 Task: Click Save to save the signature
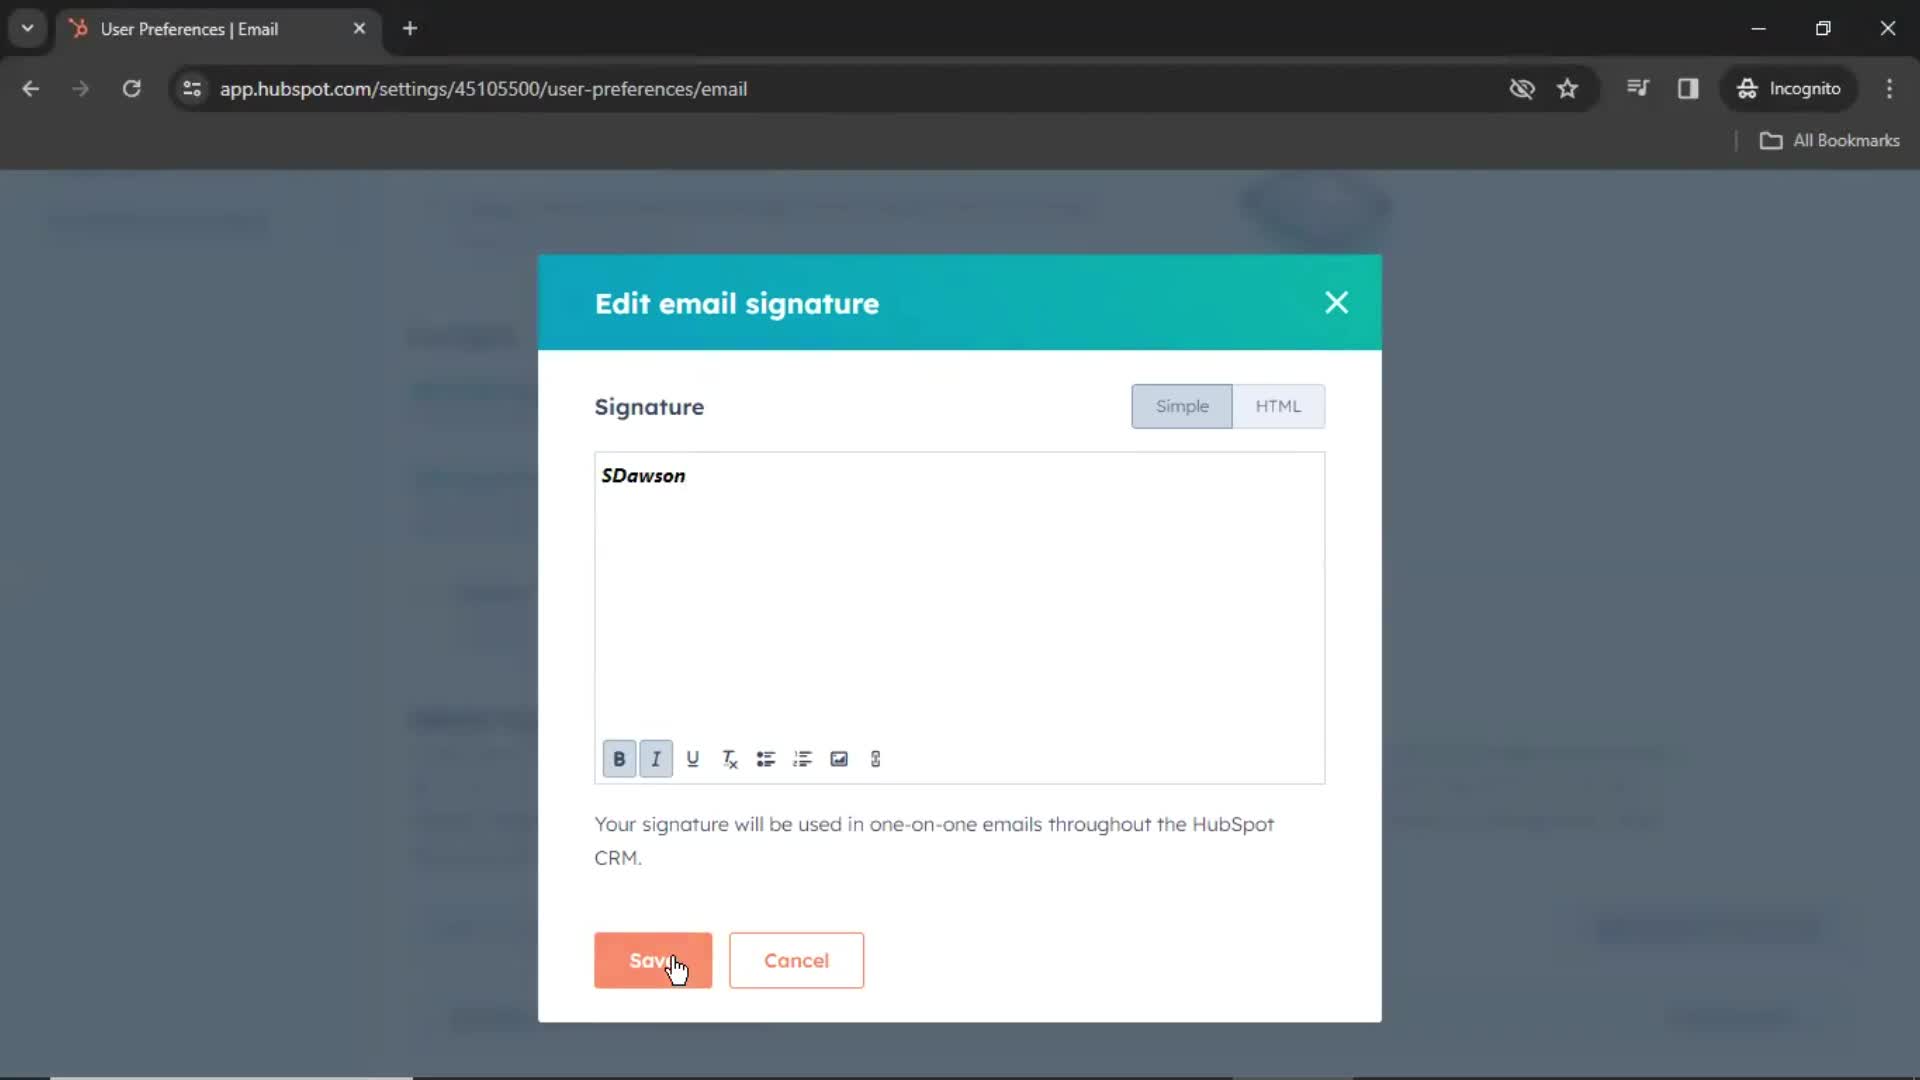coord(653,960)
